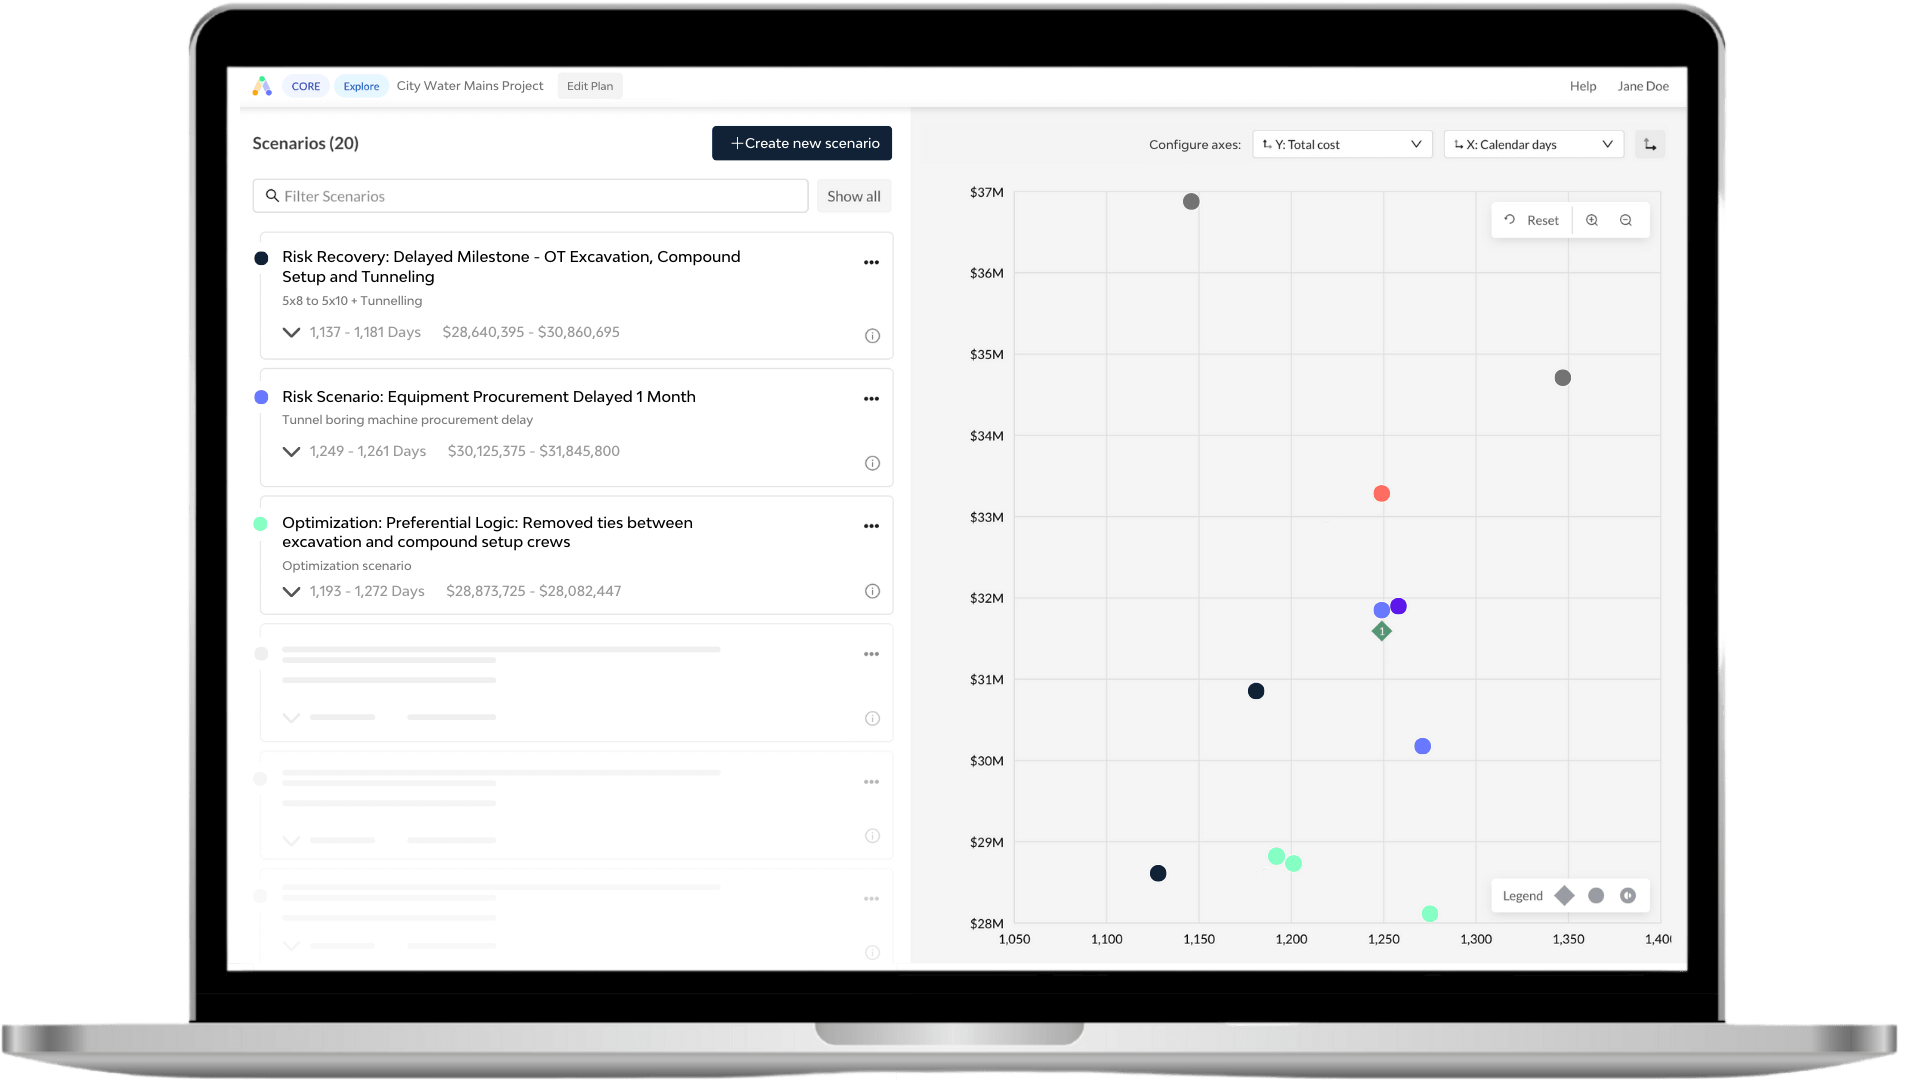Select the orange risk scenario point on chart
The height and width of the screenshot is (1080, 1920).
click(1382, 492)
